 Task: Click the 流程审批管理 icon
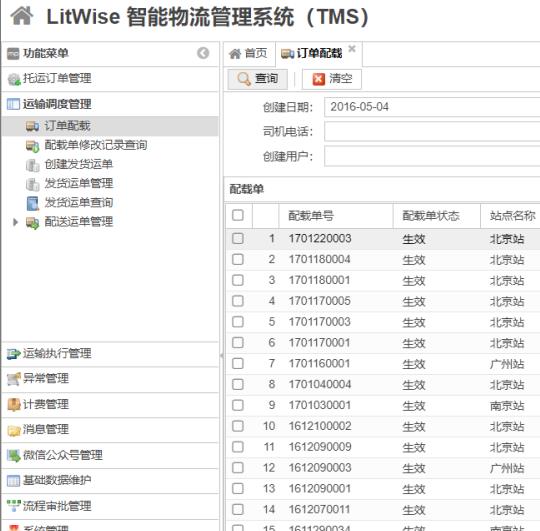pyautogui.click(x=14, y=506)
